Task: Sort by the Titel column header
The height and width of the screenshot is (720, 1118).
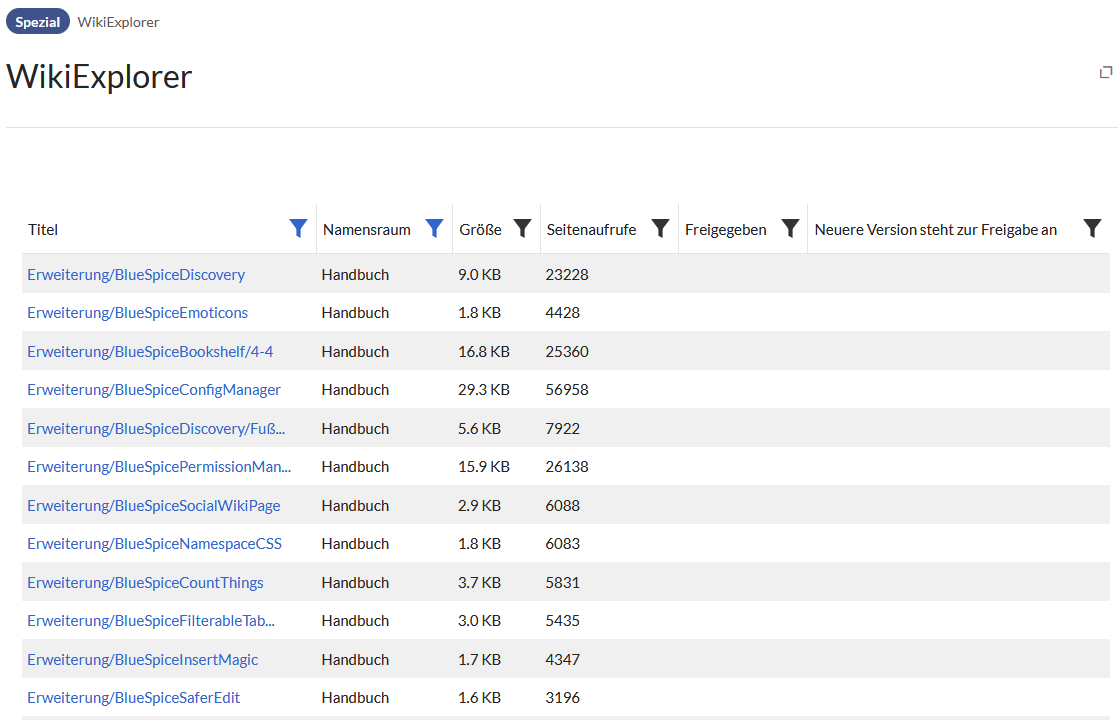Action: point(43,230)
